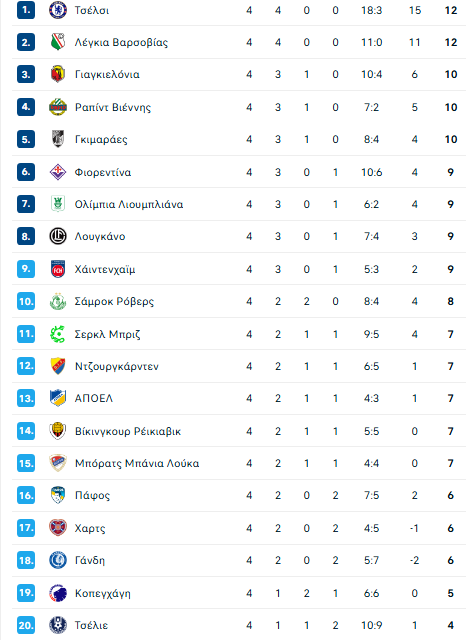The height and width of the screenshot is (640, 466).
Task: Click the APOEL blue-yellow shield icon
Action: 58,398
